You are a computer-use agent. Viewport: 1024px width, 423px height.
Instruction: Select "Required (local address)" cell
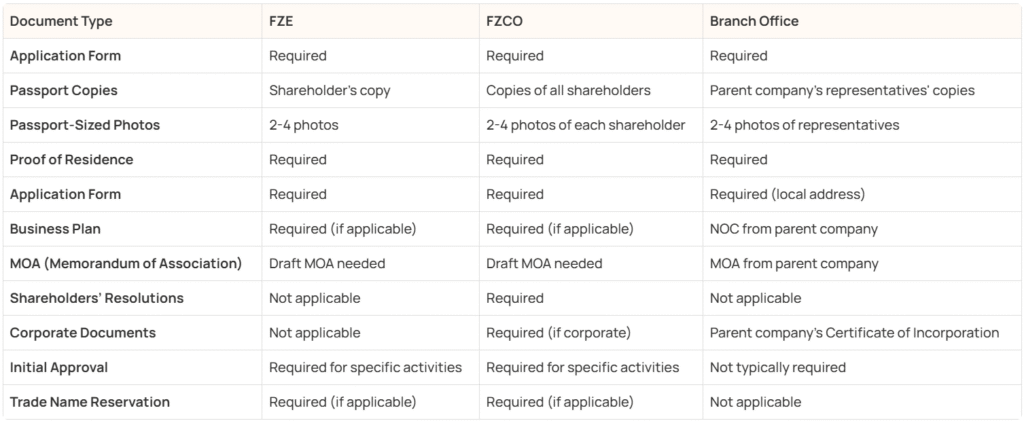click(x=788, y=194)
